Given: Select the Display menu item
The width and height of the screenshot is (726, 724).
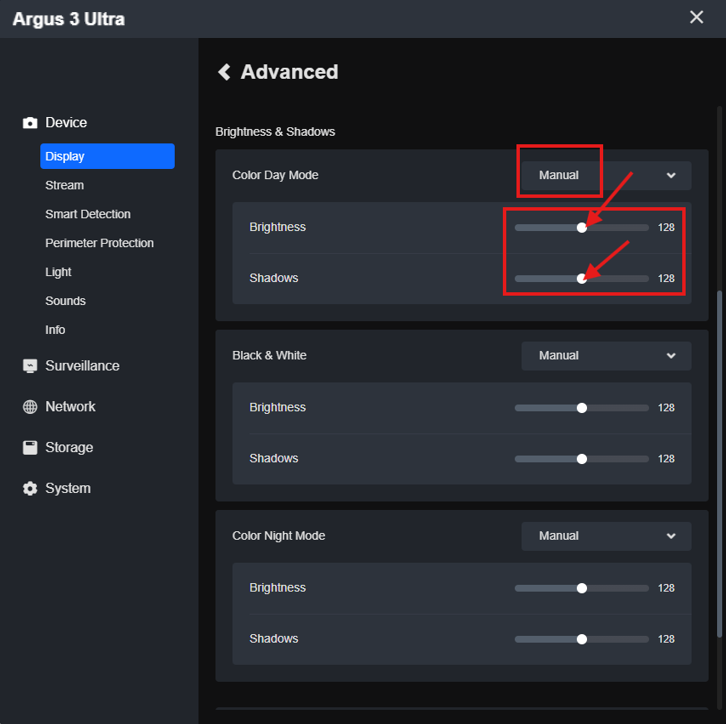Looking at the screenshot, I should pyautogui.click(x=107, y=156).
